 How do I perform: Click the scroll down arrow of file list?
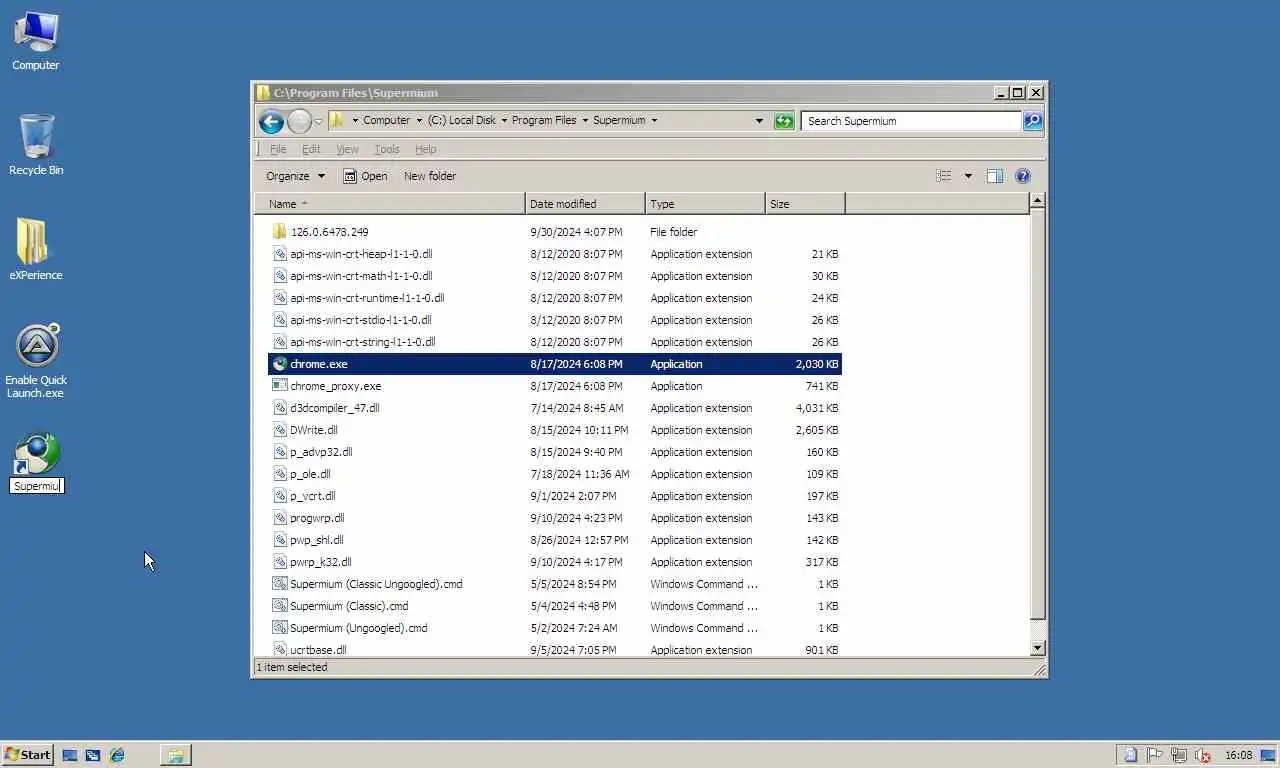coord(1037,648)
